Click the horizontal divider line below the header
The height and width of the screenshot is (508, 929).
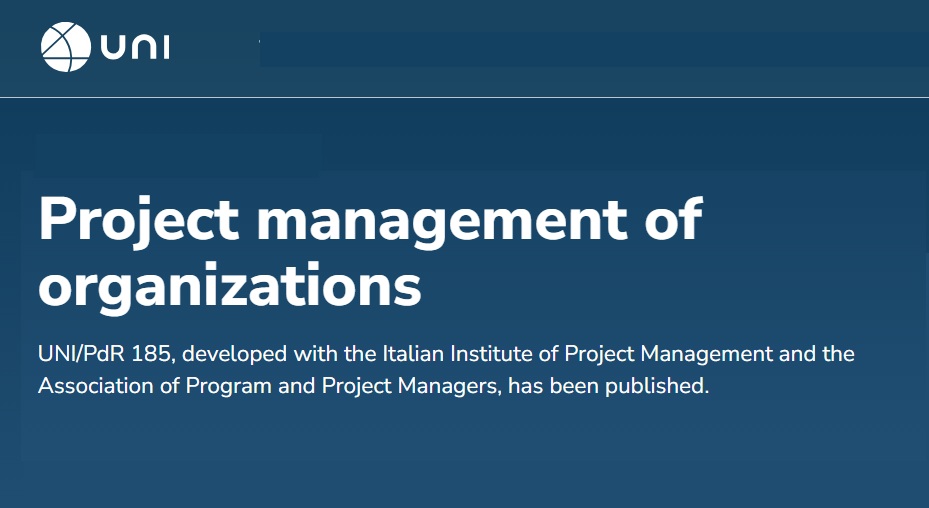tap(464, 97)
